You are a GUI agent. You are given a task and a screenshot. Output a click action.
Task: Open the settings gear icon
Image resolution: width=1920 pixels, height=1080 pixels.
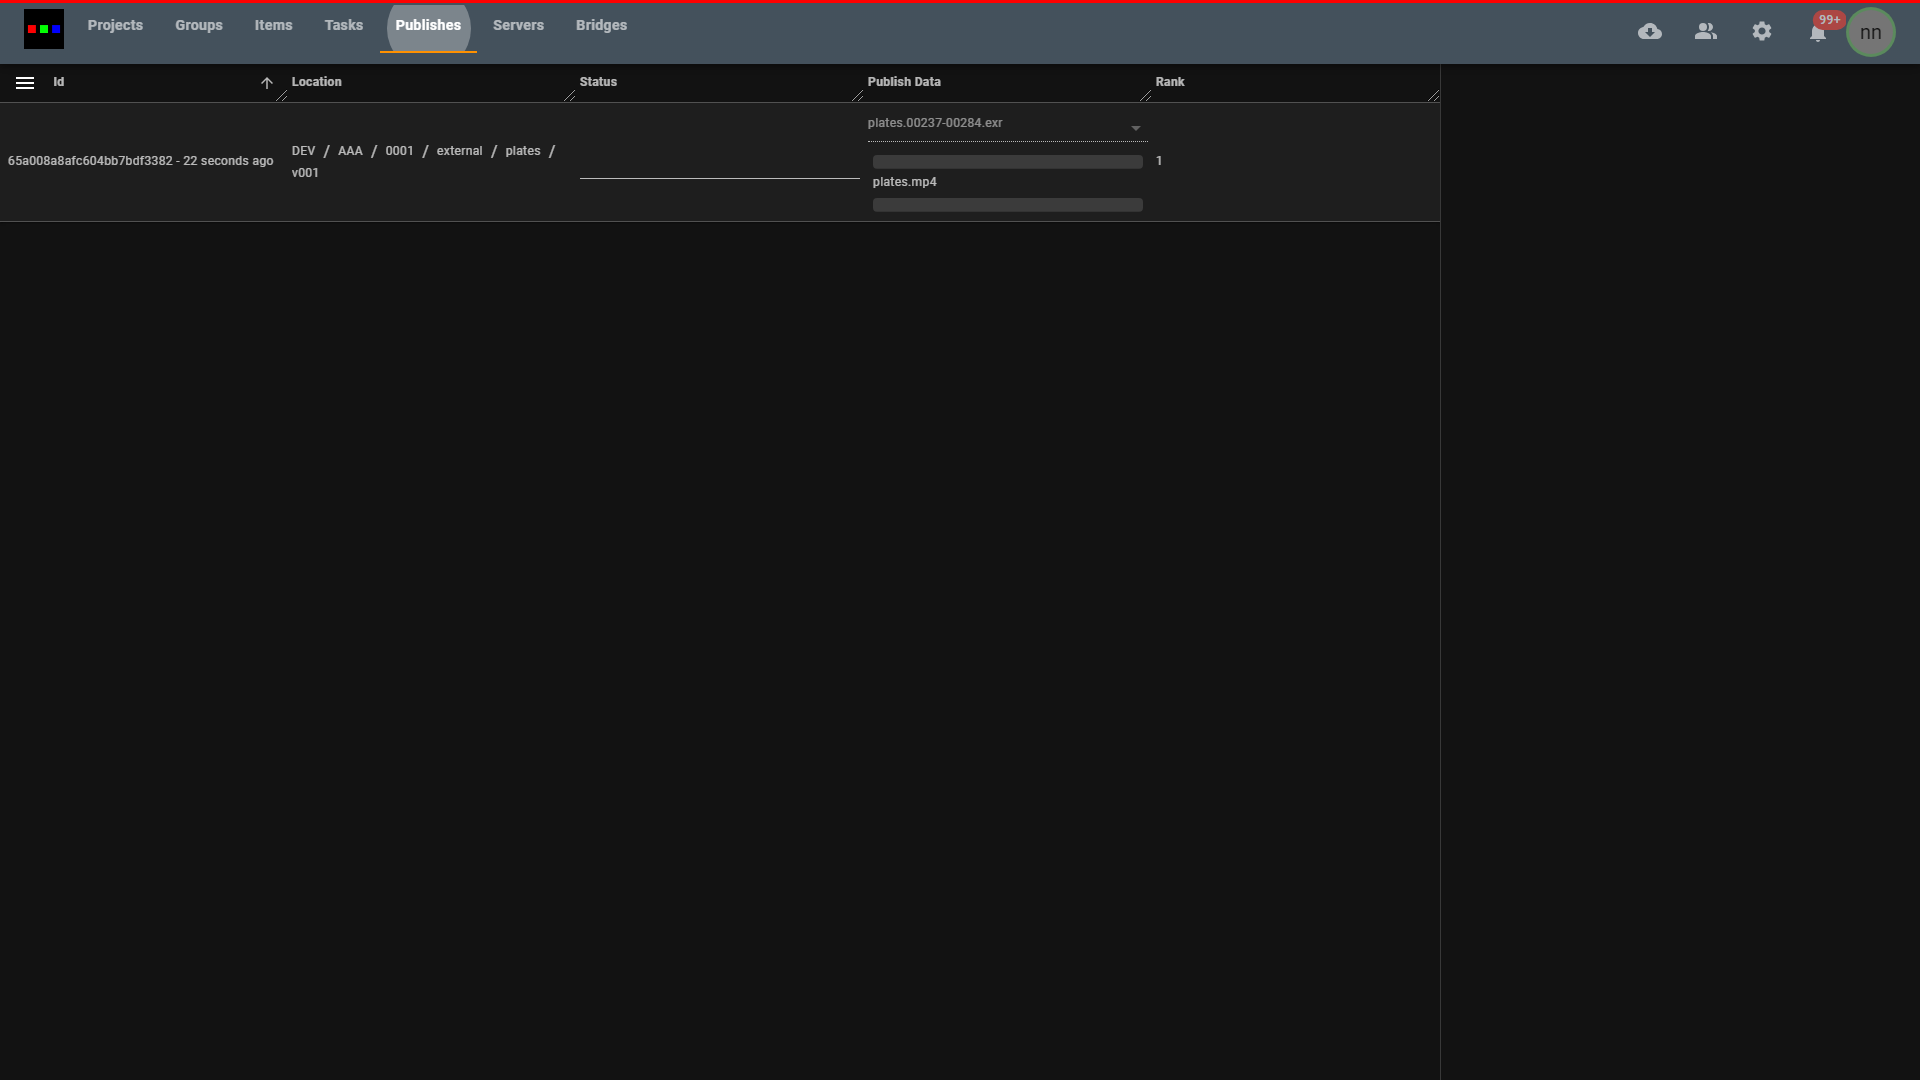pos(1762,32)
